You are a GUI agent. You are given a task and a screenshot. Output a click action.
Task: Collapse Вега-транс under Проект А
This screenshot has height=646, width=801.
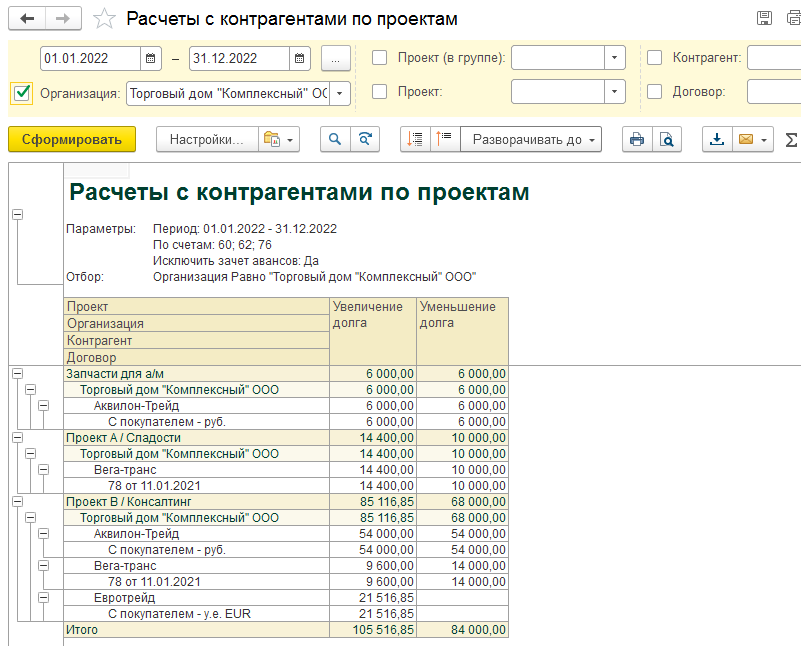pyautogui.click(x=43, y=469)
